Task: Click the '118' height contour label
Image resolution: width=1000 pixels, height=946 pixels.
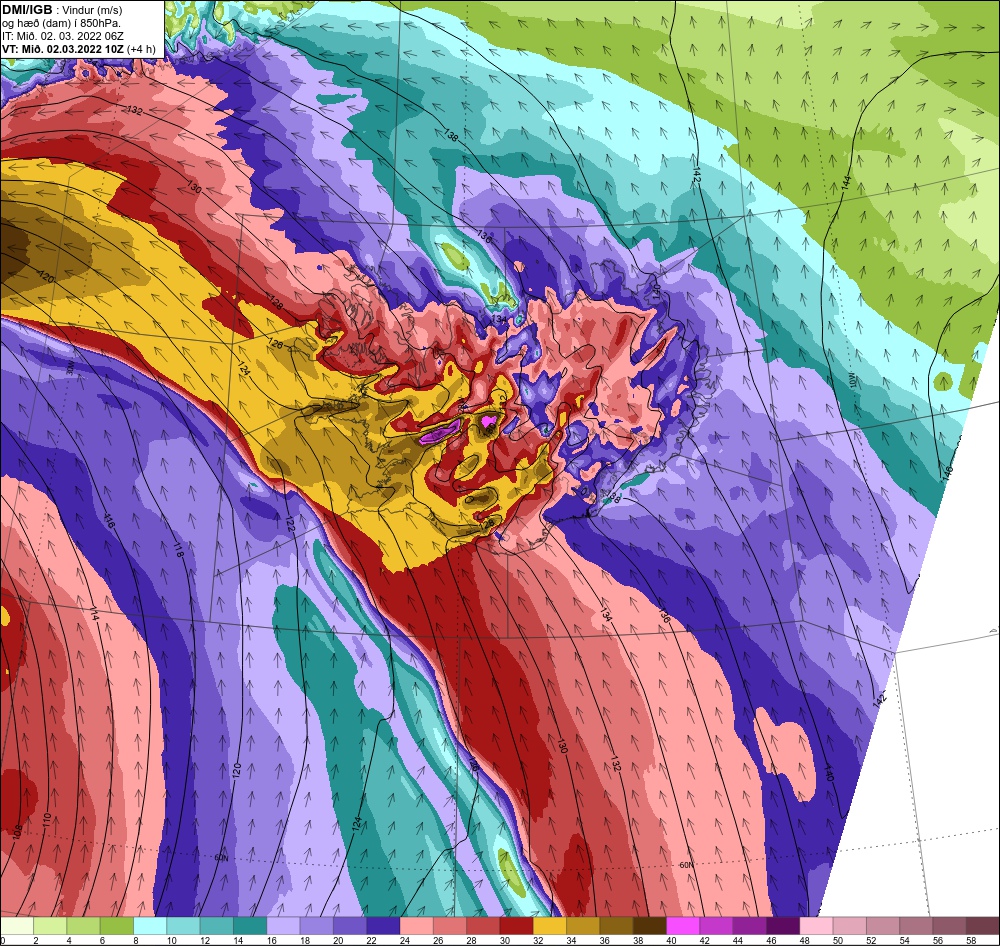Action: (x=178, y=551)
